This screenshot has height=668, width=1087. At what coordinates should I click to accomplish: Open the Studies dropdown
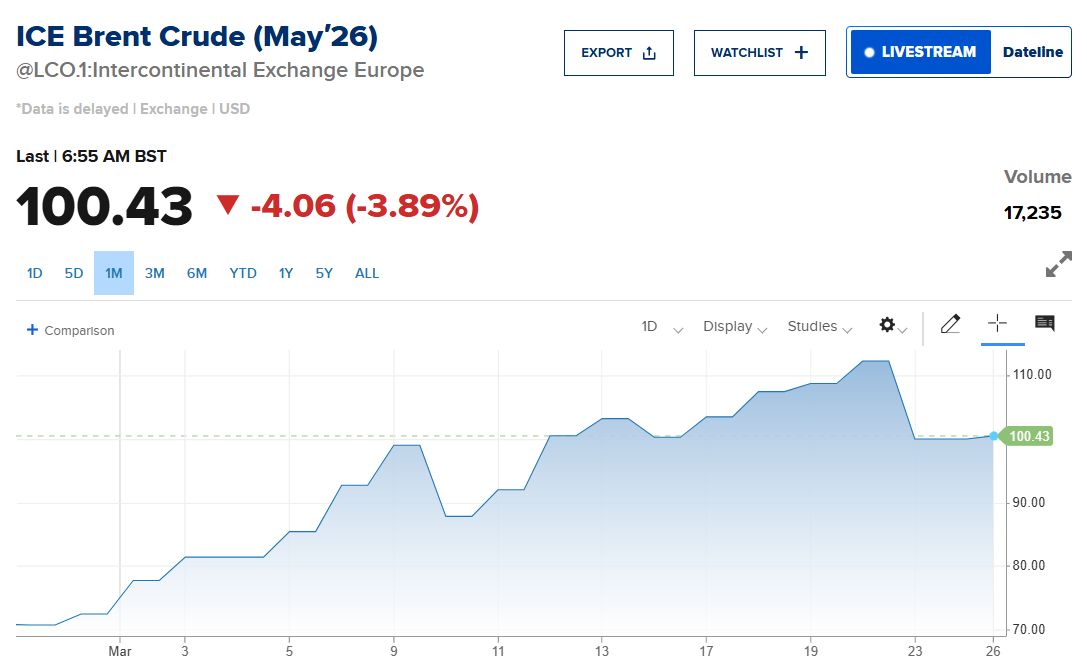pos(819,326)
